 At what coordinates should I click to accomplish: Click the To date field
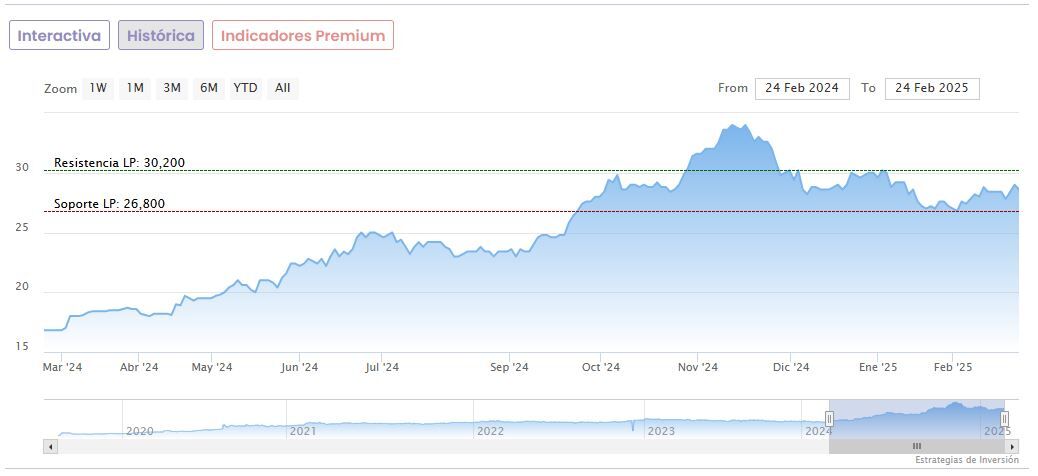tap(932, 88)
